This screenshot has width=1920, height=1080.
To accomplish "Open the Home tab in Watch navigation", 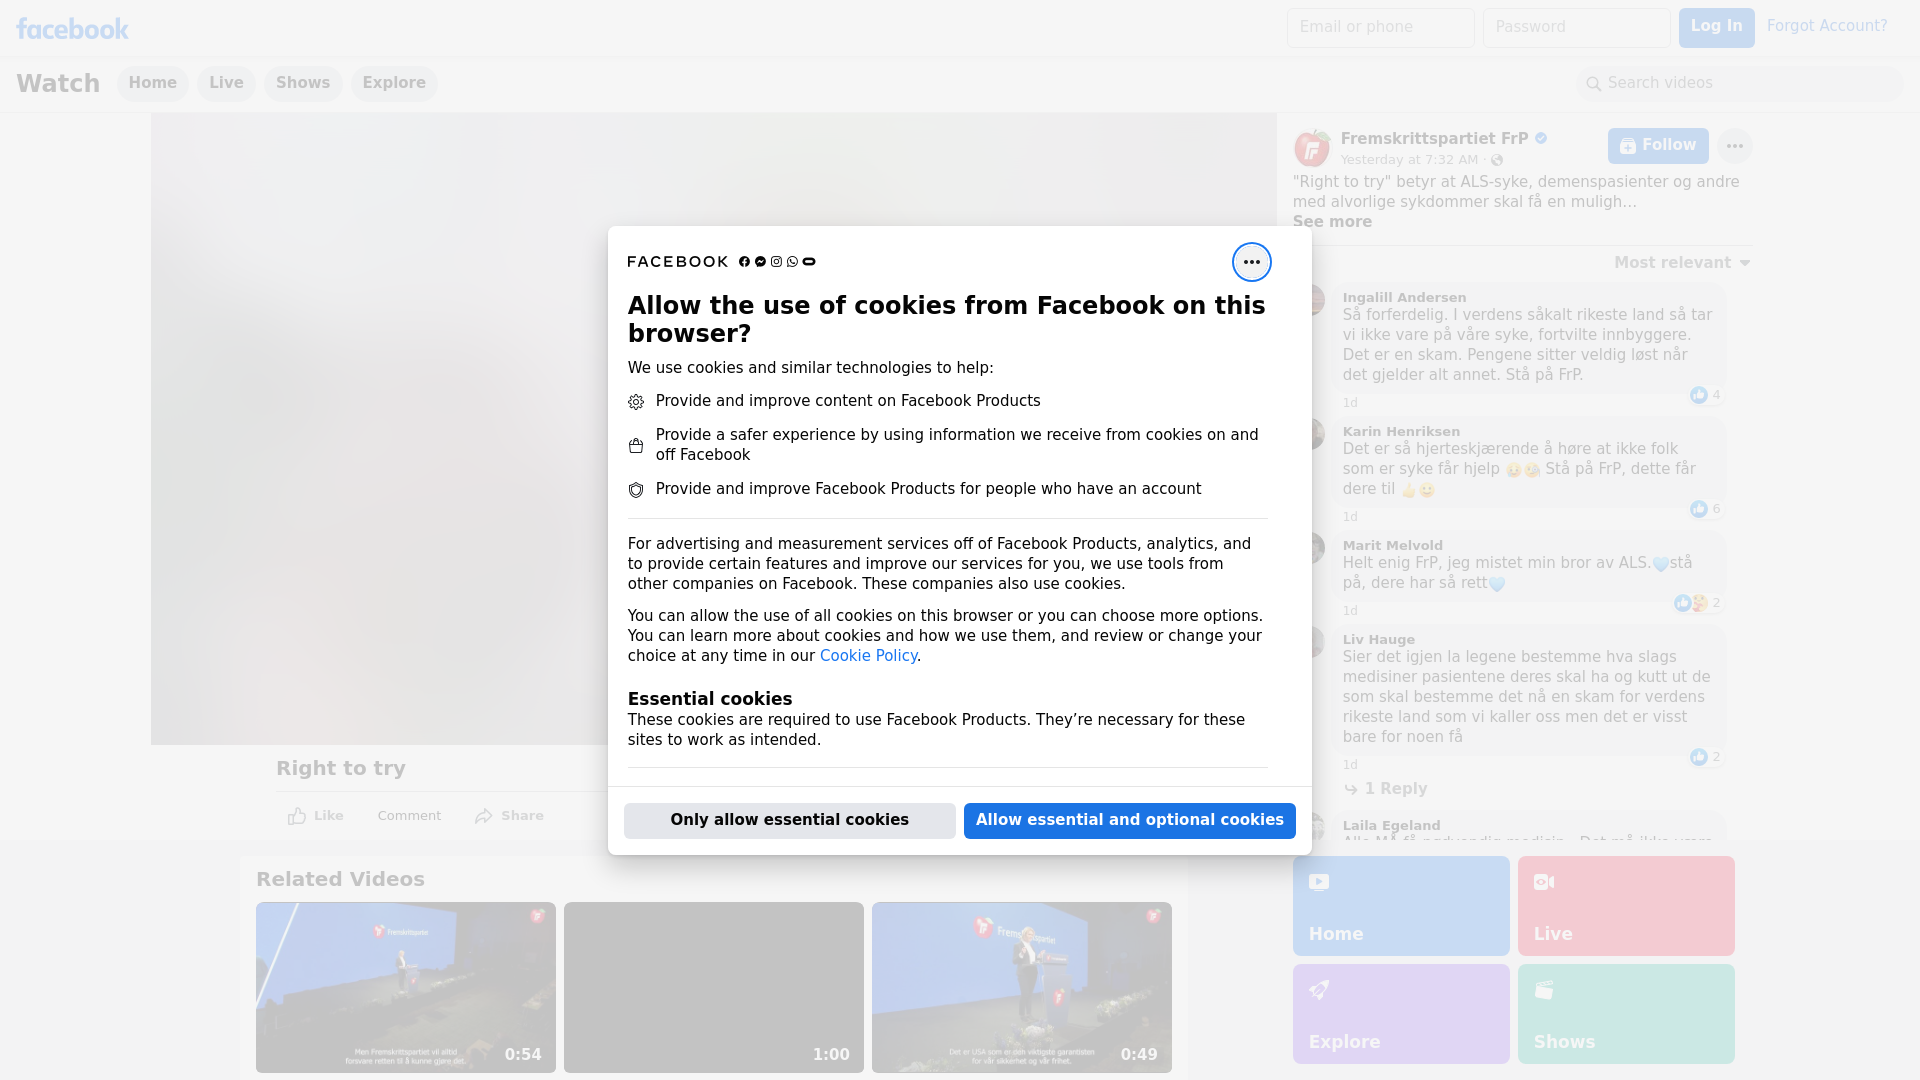I will pos(152,83).
